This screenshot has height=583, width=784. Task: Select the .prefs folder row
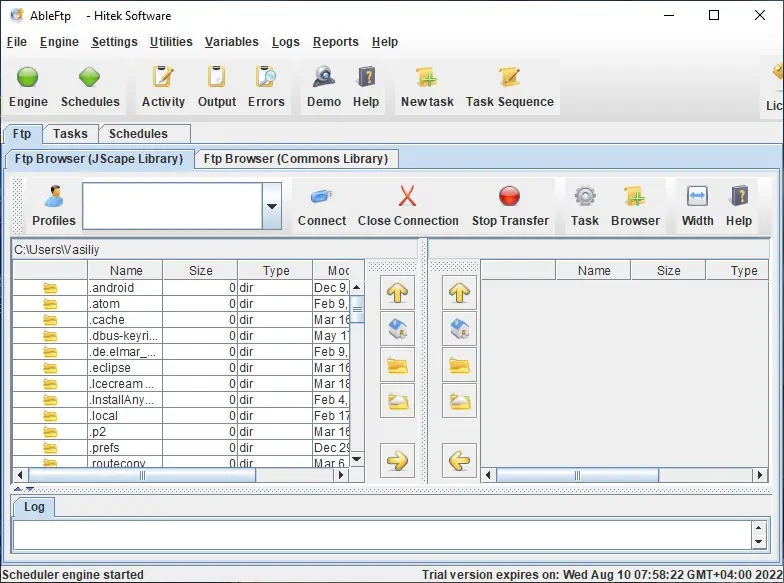181,448
